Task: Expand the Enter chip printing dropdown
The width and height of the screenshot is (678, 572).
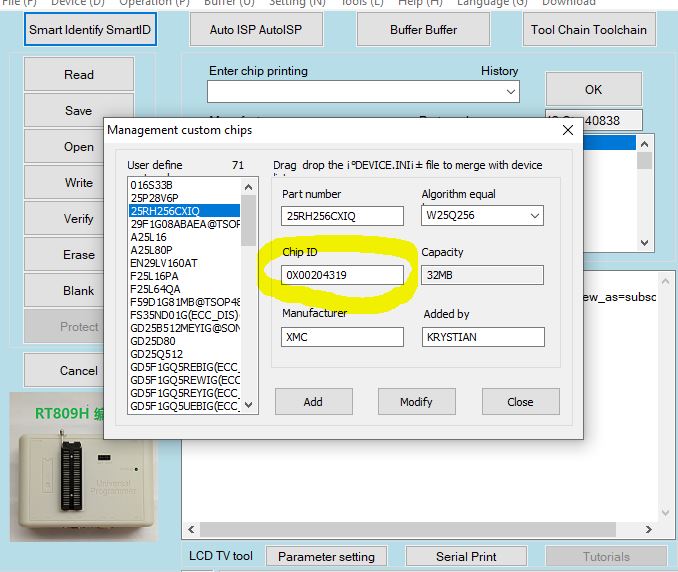Action: coord(511,92)
